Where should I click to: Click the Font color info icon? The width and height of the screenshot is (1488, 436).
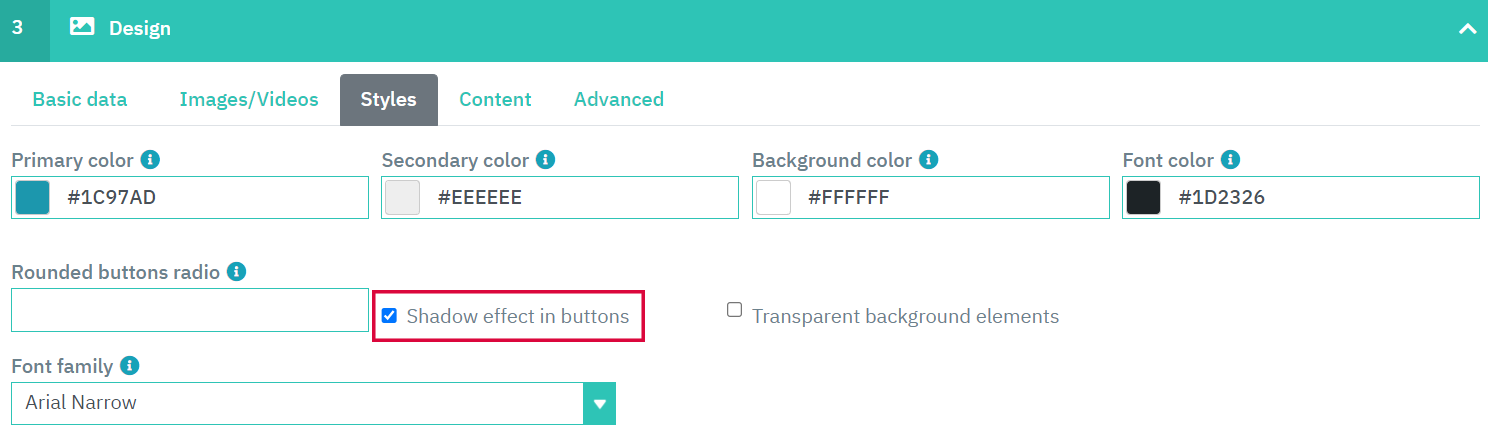click(x=1231, y=160)
